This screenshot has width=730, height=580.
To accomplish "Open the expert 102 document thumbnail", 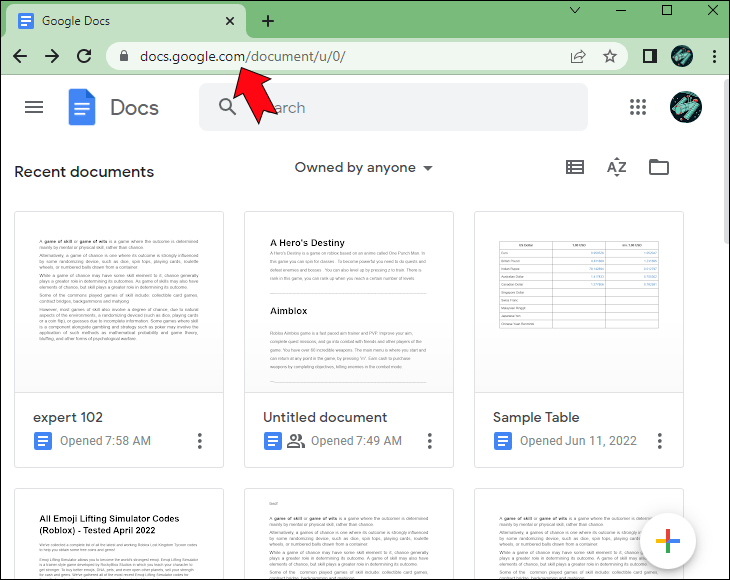I will point(119,302).
